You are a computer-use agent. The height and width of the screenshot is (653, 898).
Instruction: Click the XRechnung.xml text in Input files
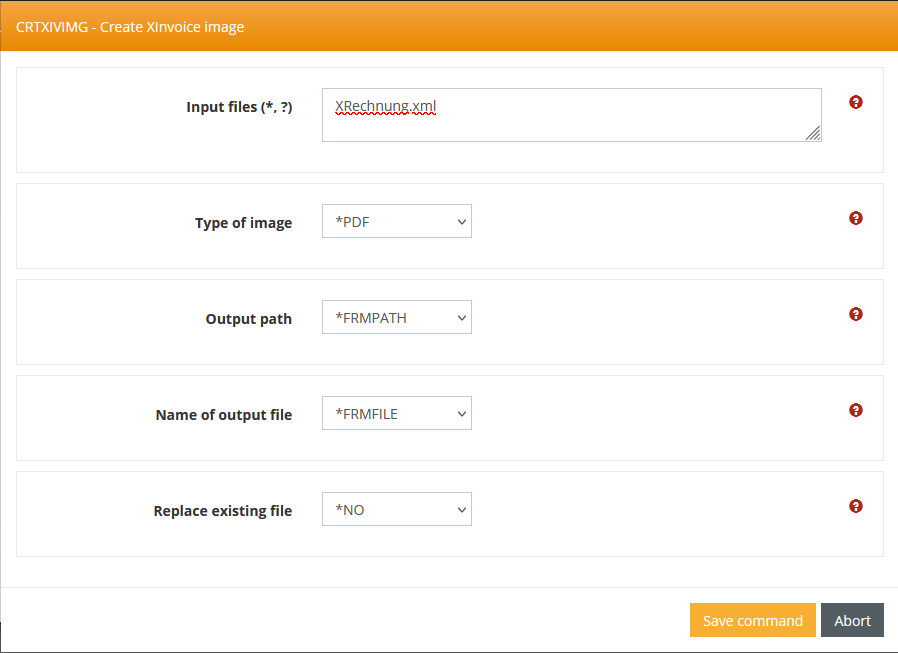(x=386, y=107)
